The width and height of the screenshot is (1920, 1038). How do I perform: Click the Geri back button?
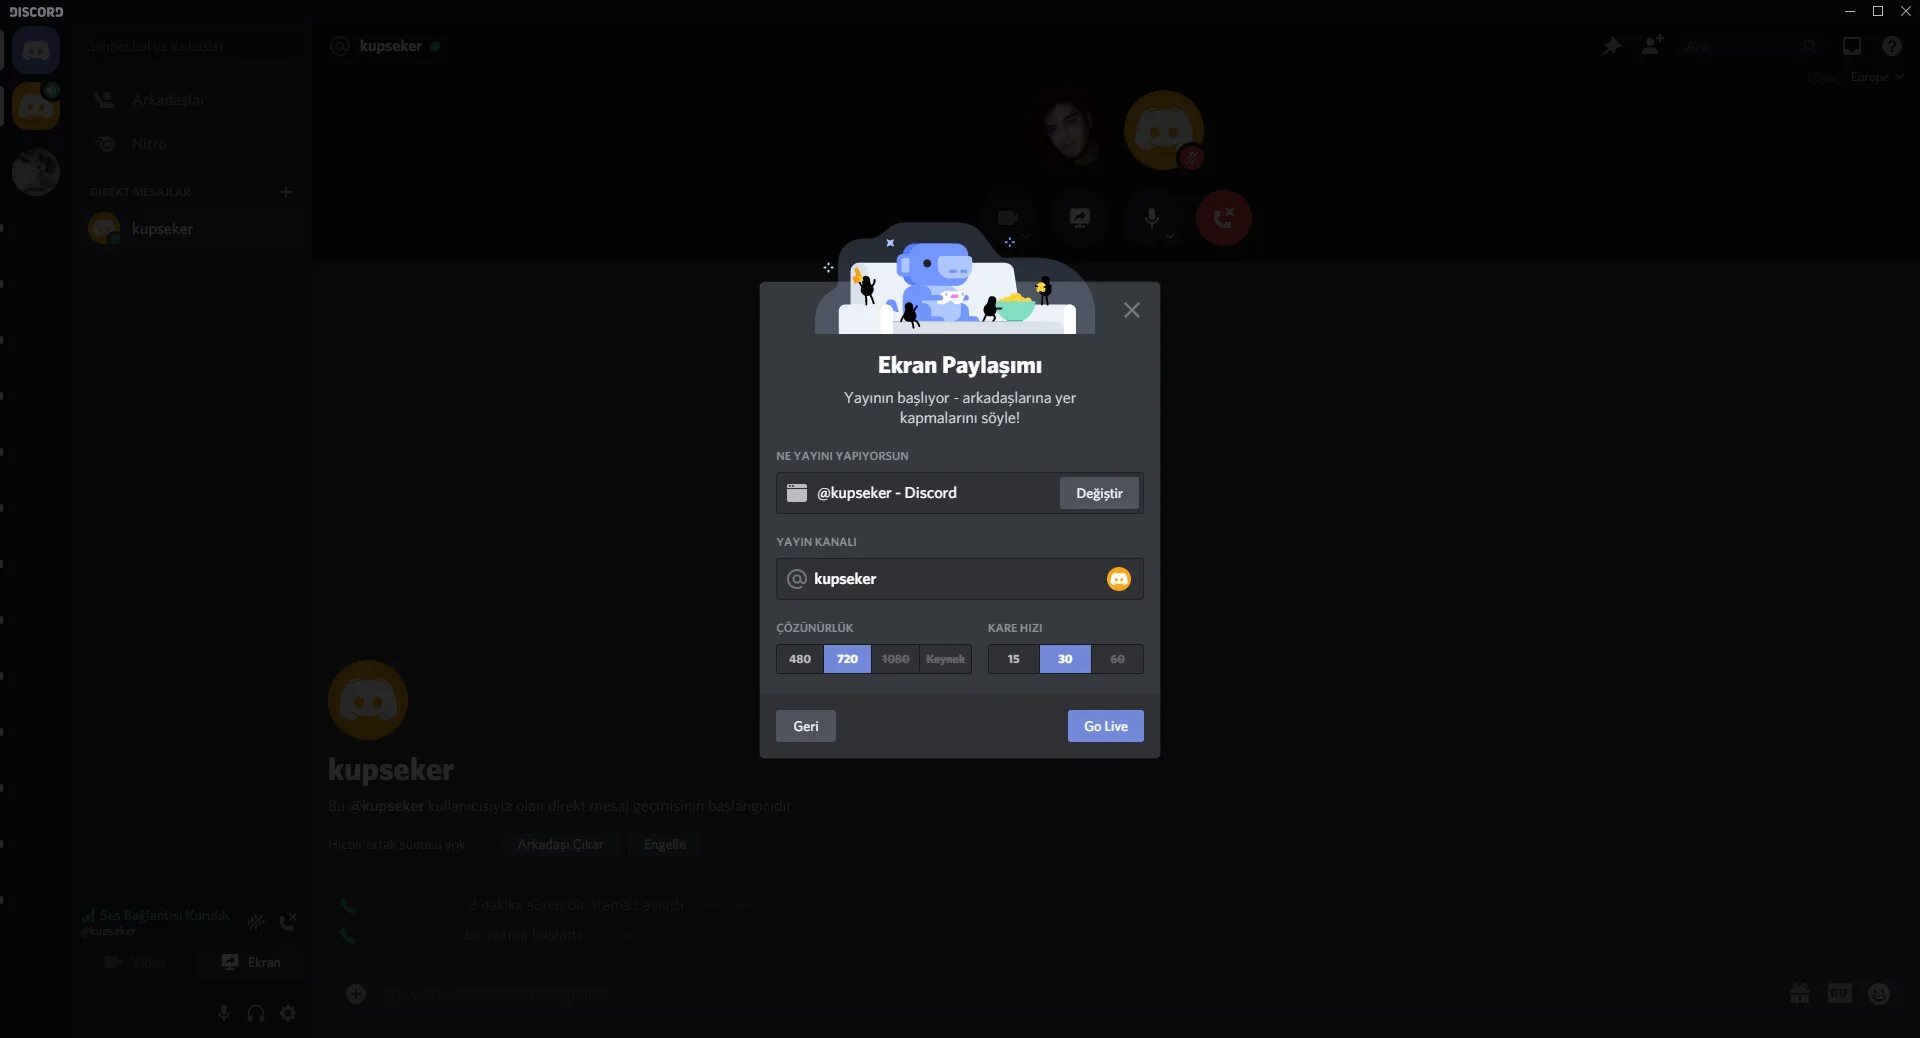[x=805, y=726]
